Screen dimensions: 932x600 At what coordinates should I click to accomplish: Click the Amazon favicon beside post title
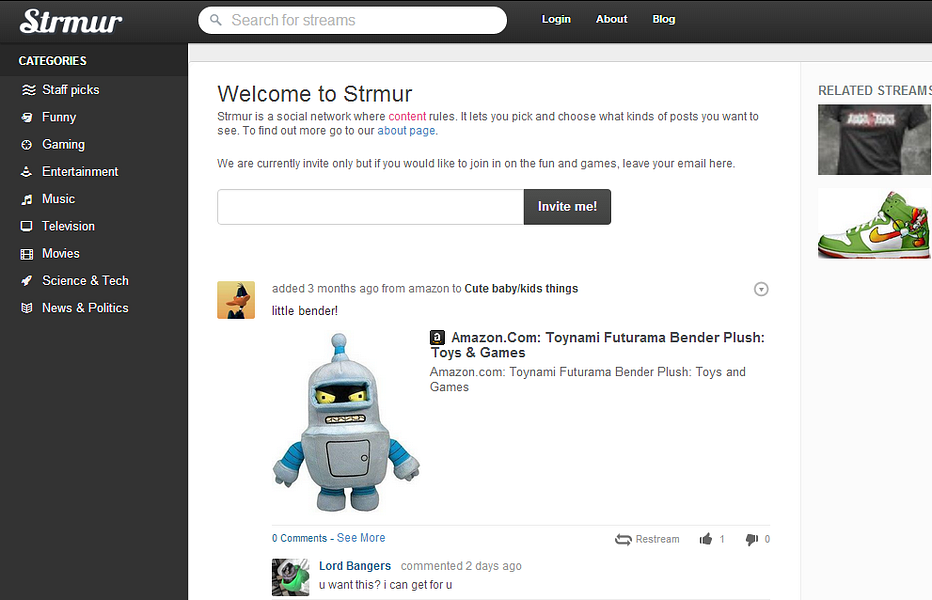point(437,338)
